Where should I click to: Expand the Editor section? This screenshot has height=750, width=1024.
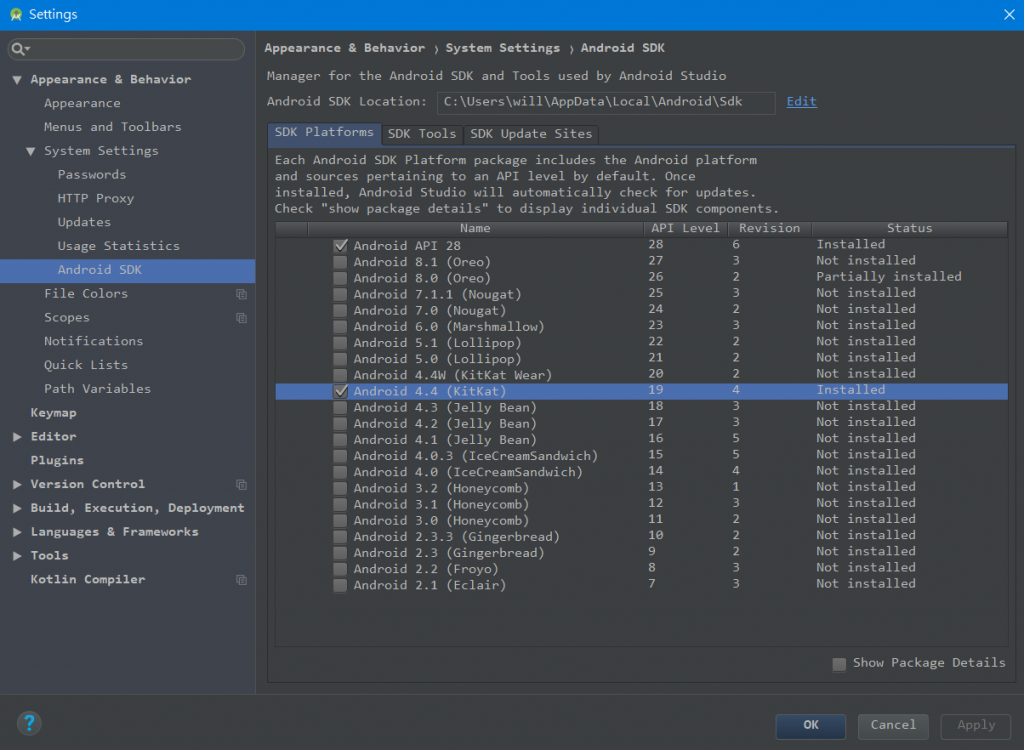(17, 436)
